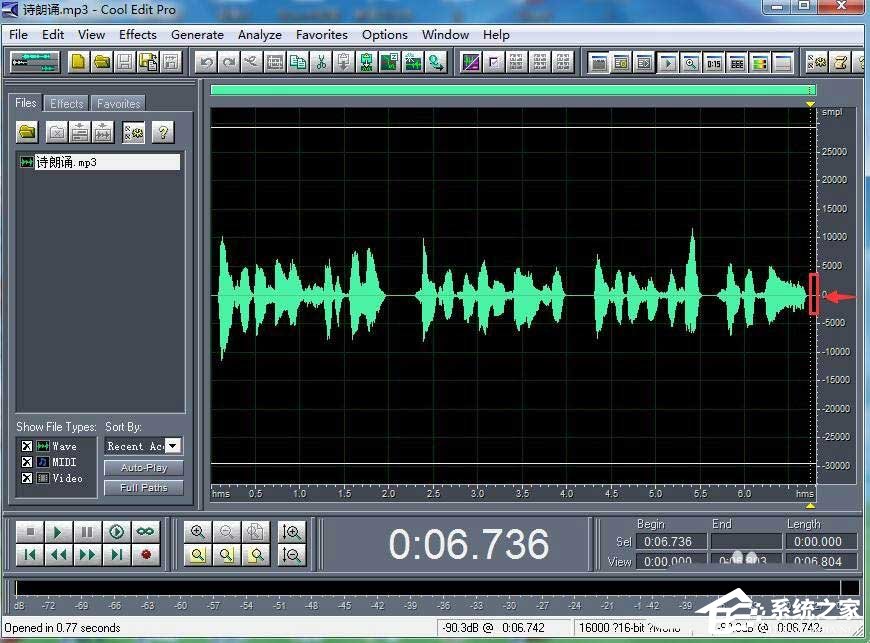Toggle the Video file type checkbox
This screenshot has height=643, width=870.
[26, 478]
